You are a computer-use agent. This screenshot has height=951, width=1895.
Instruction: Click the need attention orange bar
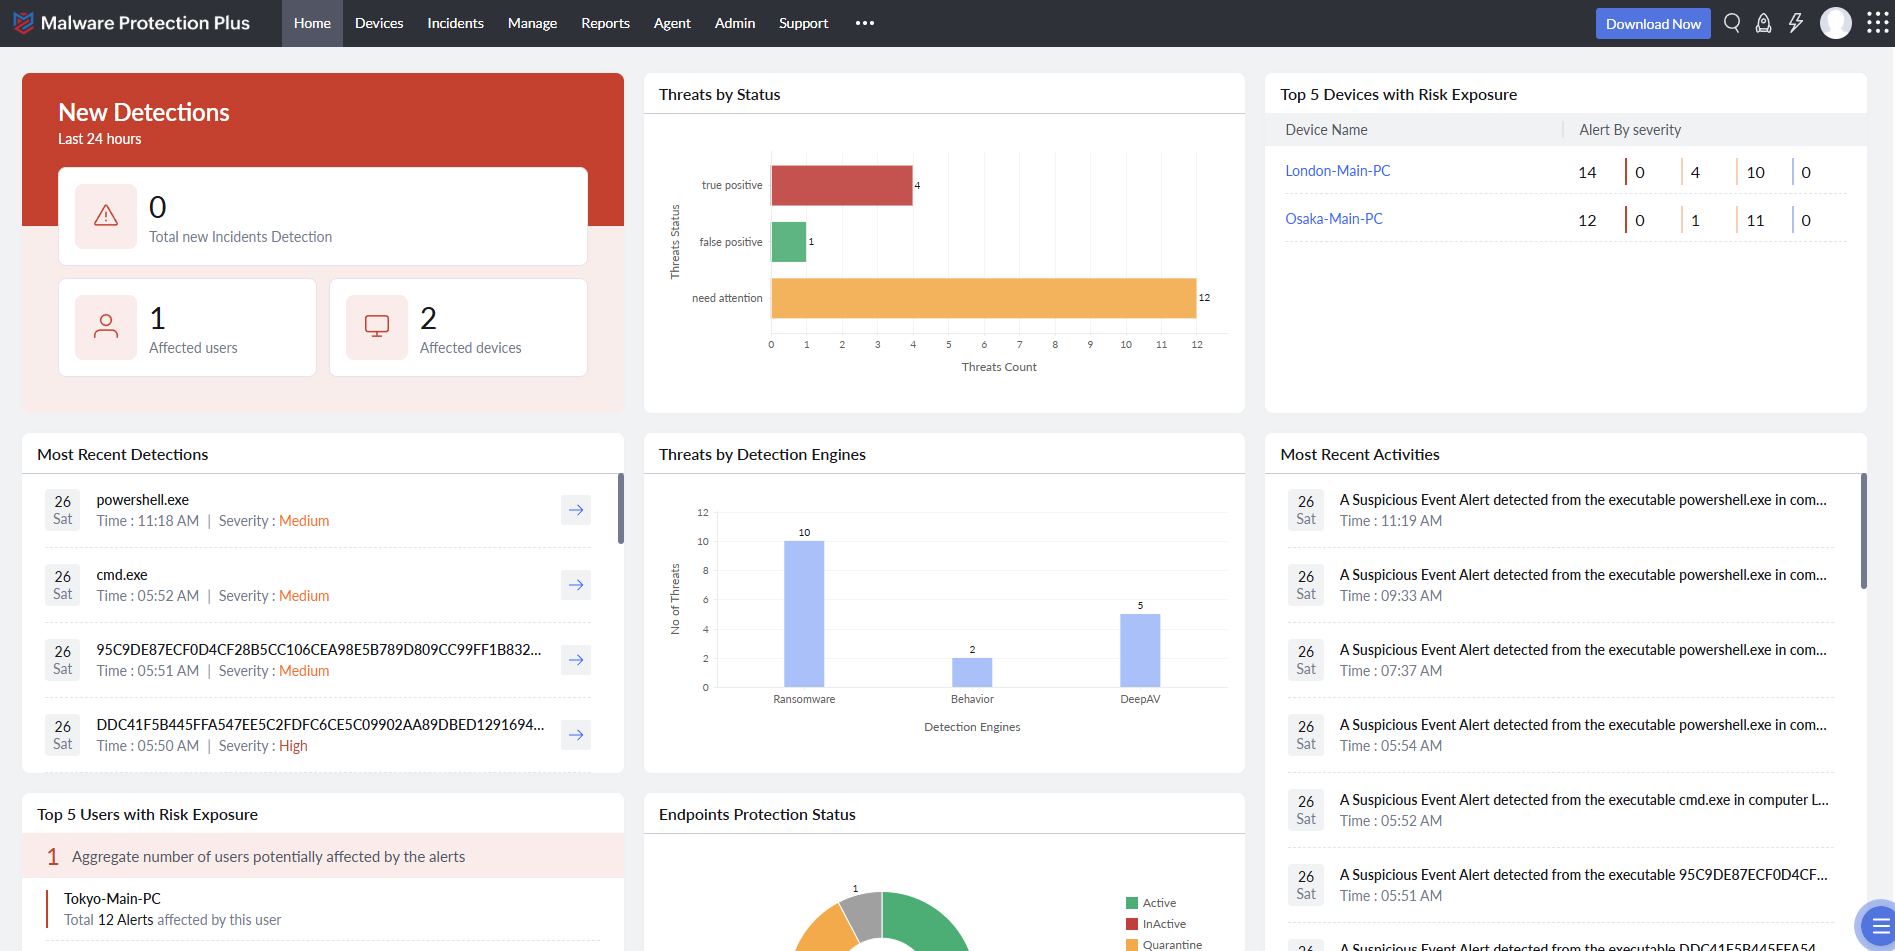[984, 298]
